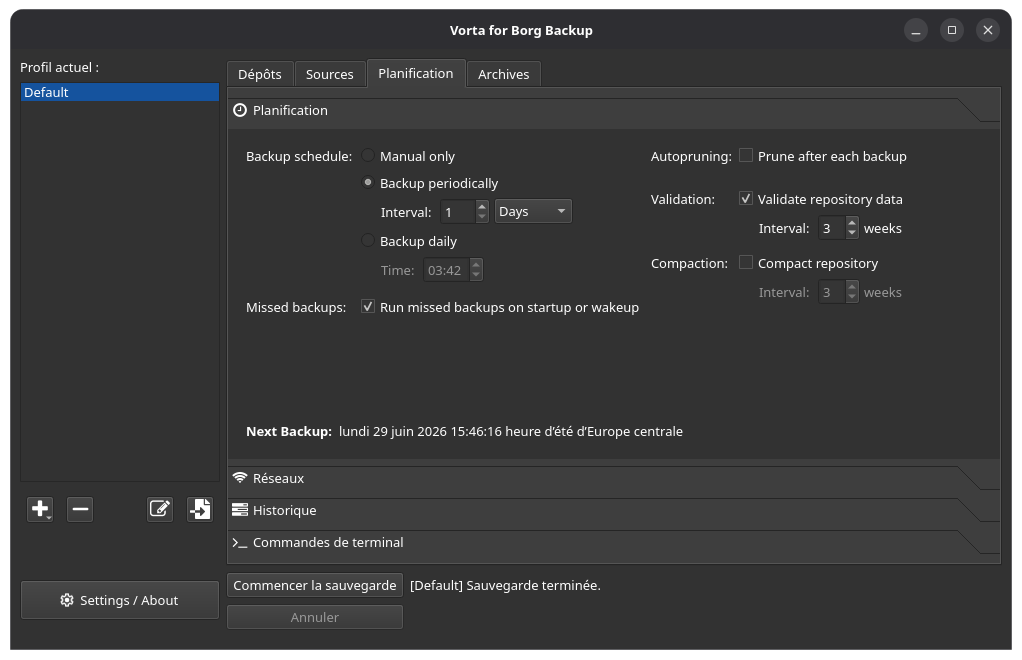Click Commencer la sauvegarde button
The width and height of the screenshot is (1022, 660).
[x=315, y=585]
